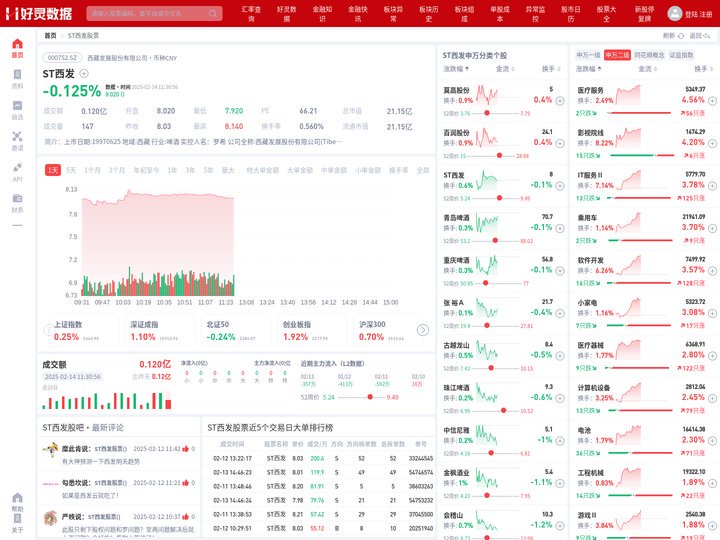This screenshot has width=720, height=540.
Task: Sort the ST西发申万分类个股 list by 换手
Action: pos(551,69)
